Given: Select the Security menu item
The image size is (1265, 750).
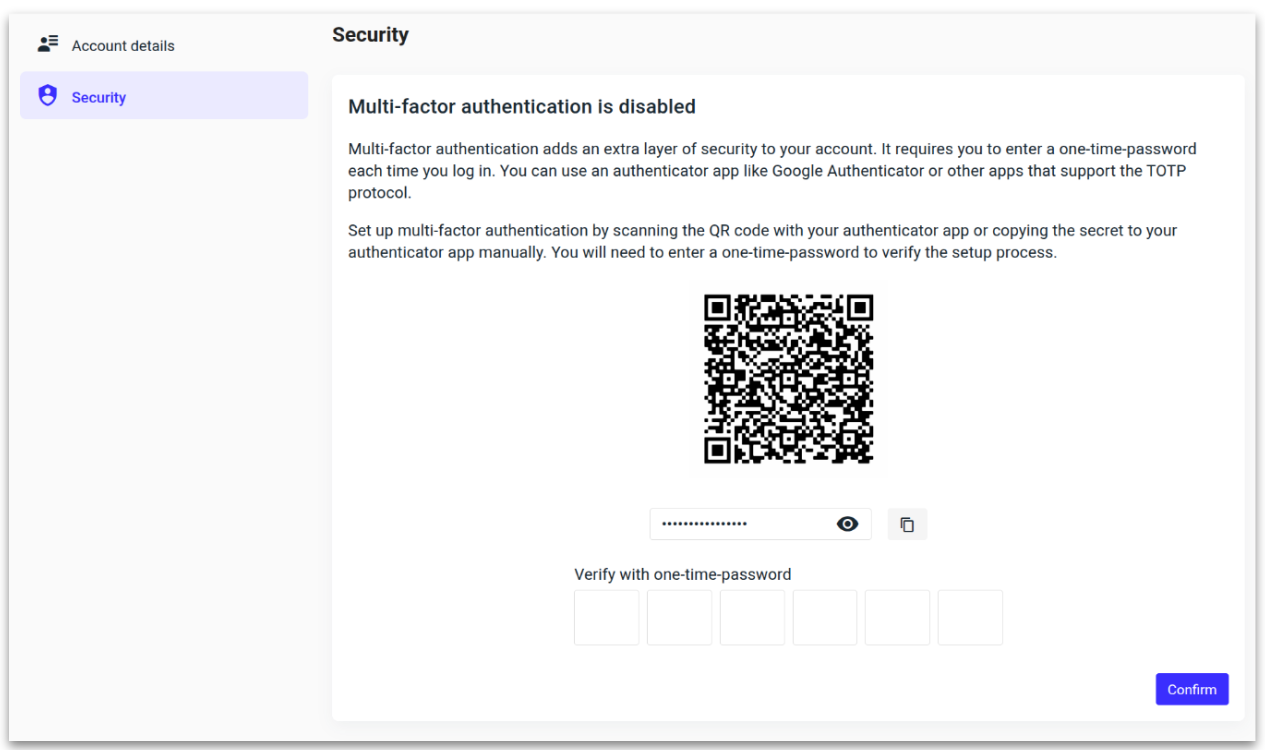Looking at the screenshot, I should 99,97.
